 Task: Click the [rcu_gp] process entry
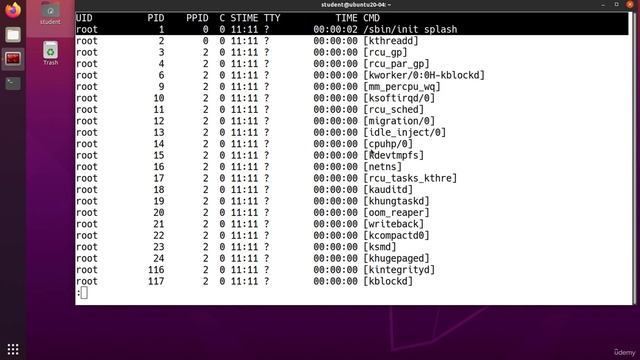[x=385, y=52]
